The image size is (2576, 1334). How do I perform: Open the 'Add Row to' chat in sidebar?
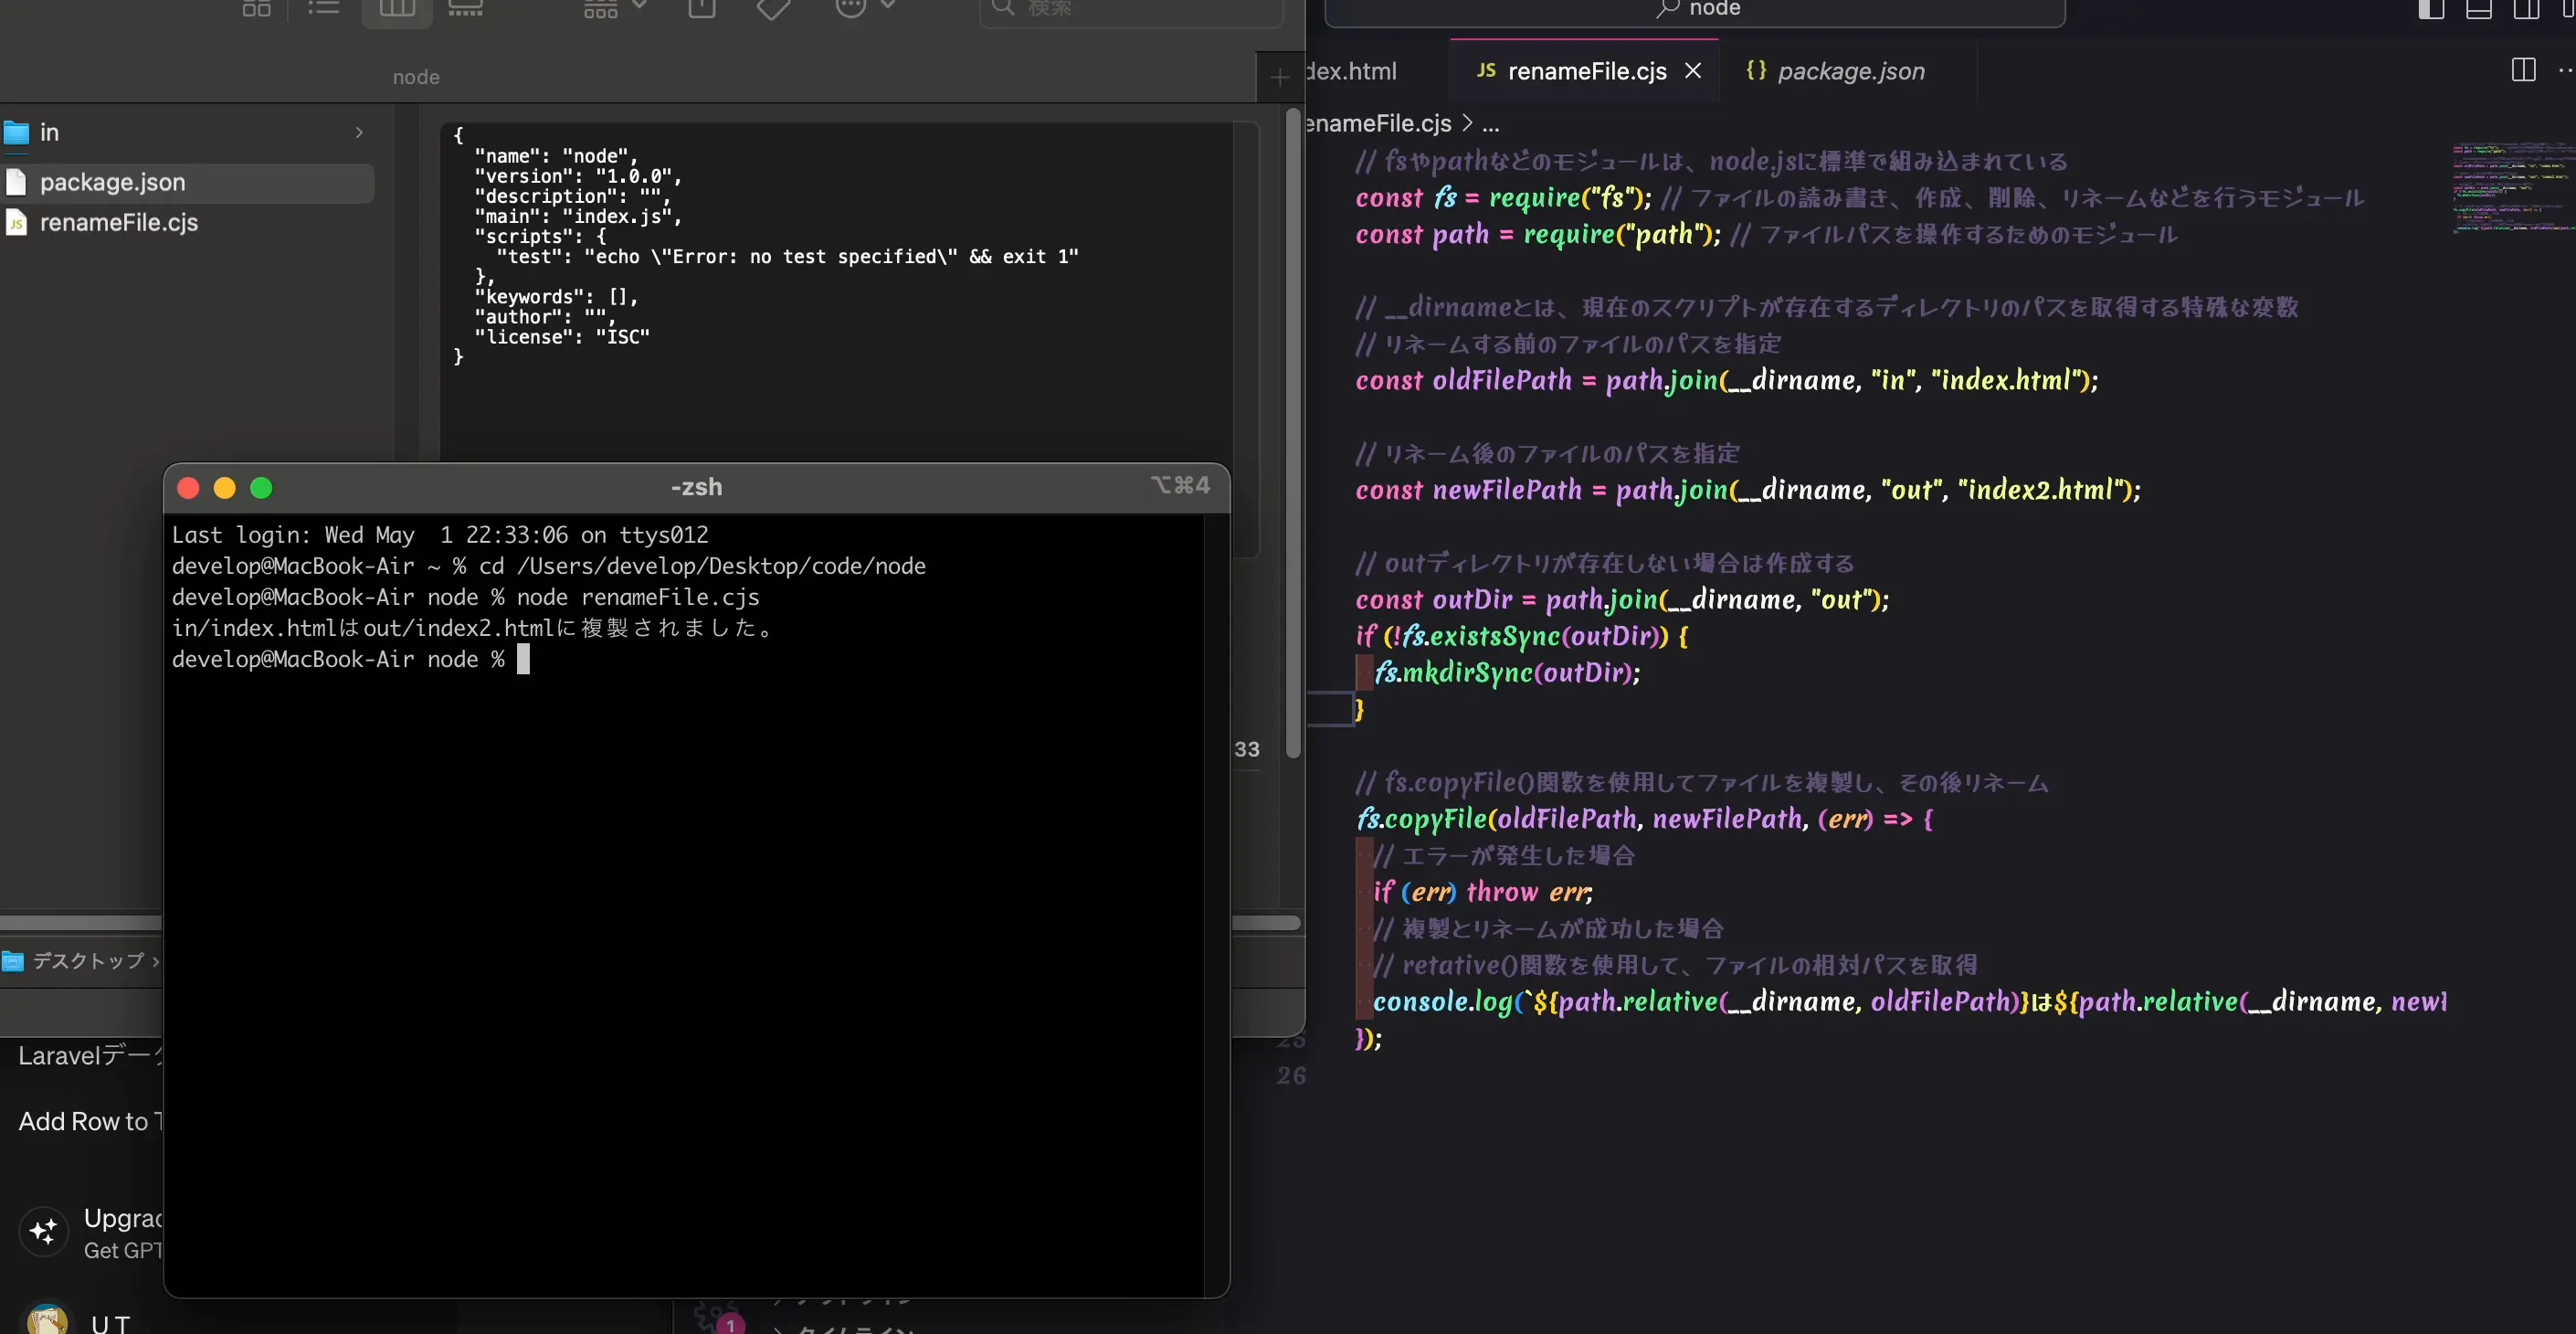tap(90, 1122)
